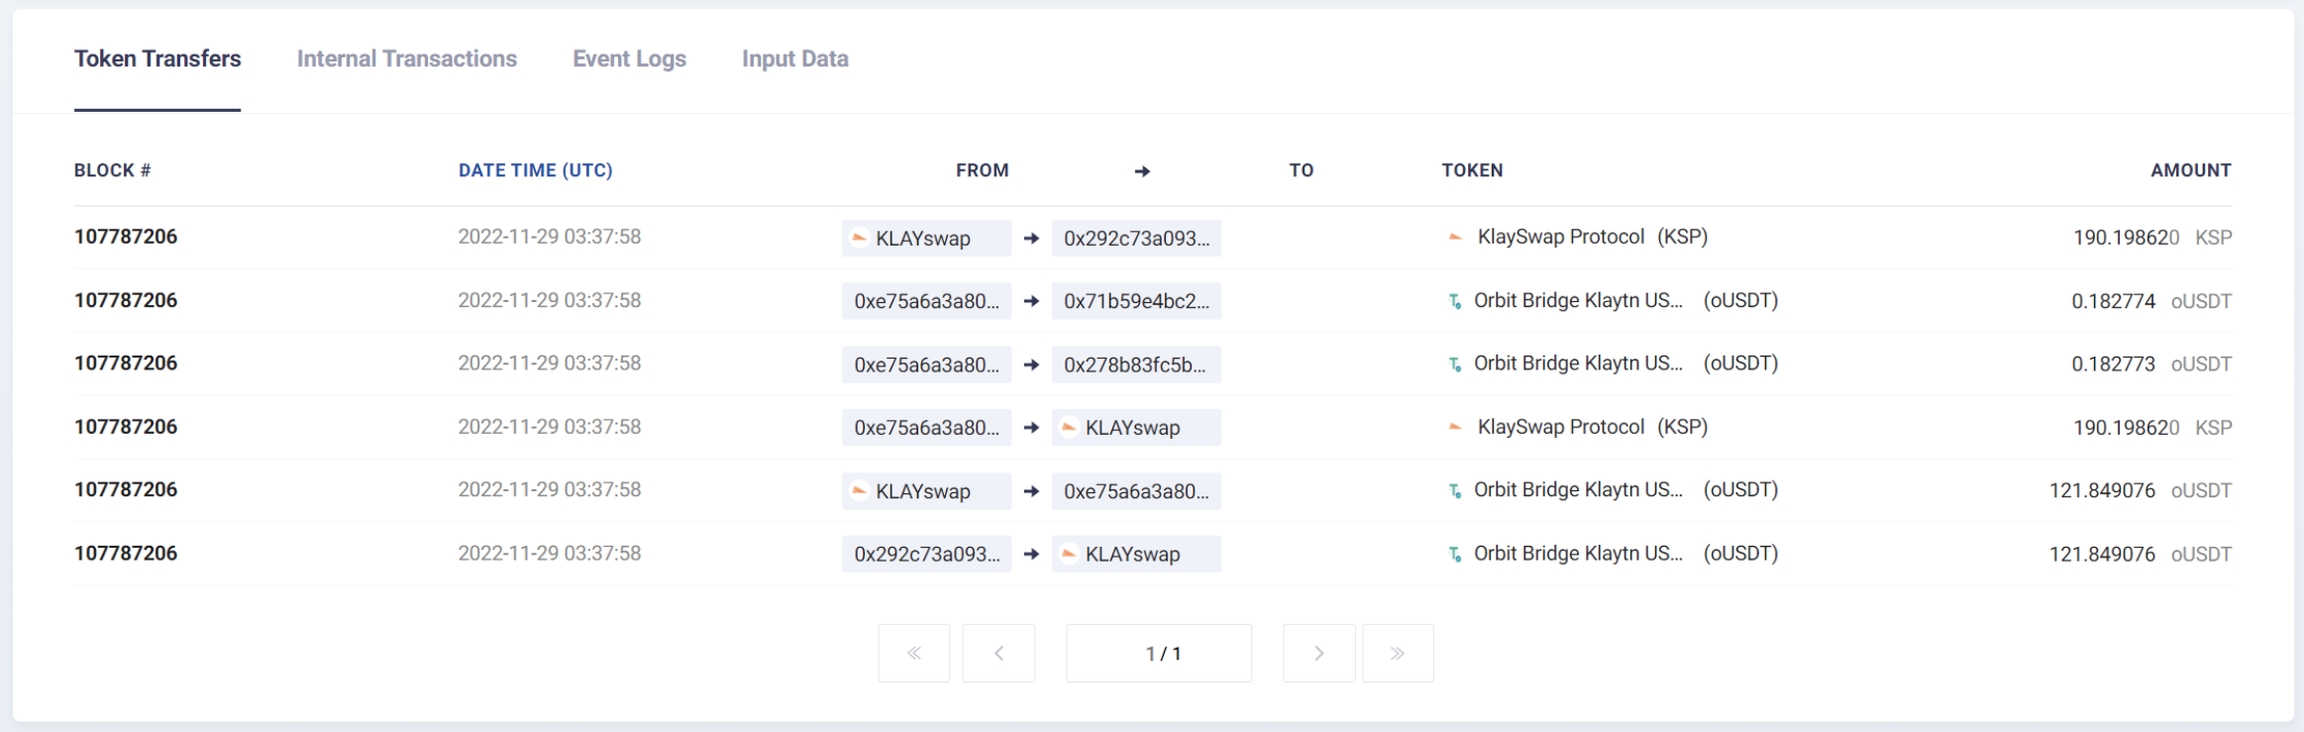Open the Event Logs tab
This screenshot has height=732, width=2304.
[x=629, y=59]
